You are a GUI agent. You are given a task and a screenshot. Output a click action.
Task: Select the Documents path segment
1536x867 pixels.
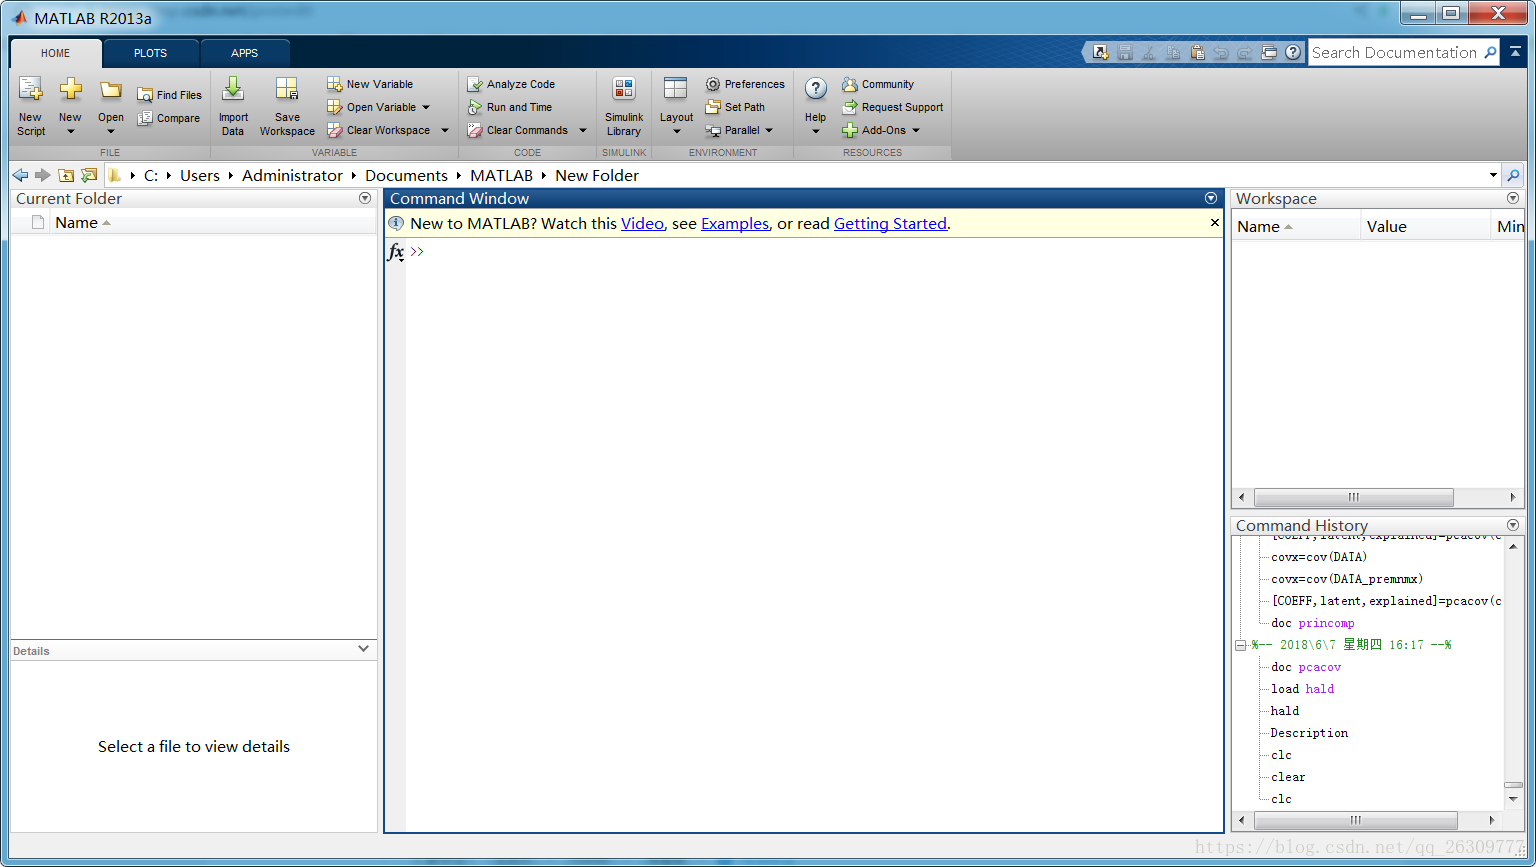(406, 175)
